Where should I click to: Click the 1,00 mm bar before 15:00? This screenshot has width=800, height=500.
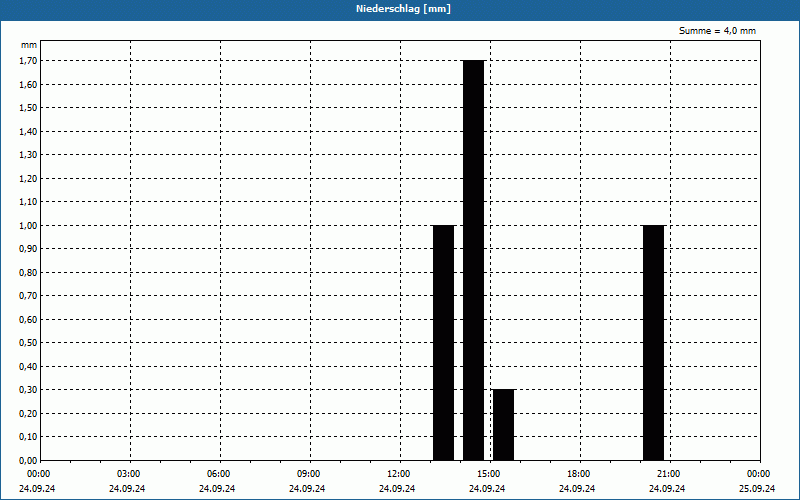[443, 342]
